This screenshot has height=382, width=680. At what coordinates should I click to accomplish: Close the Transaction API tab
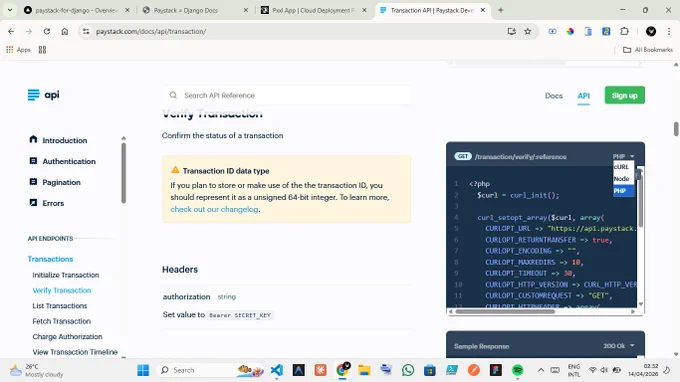click(x=483, y=10)
